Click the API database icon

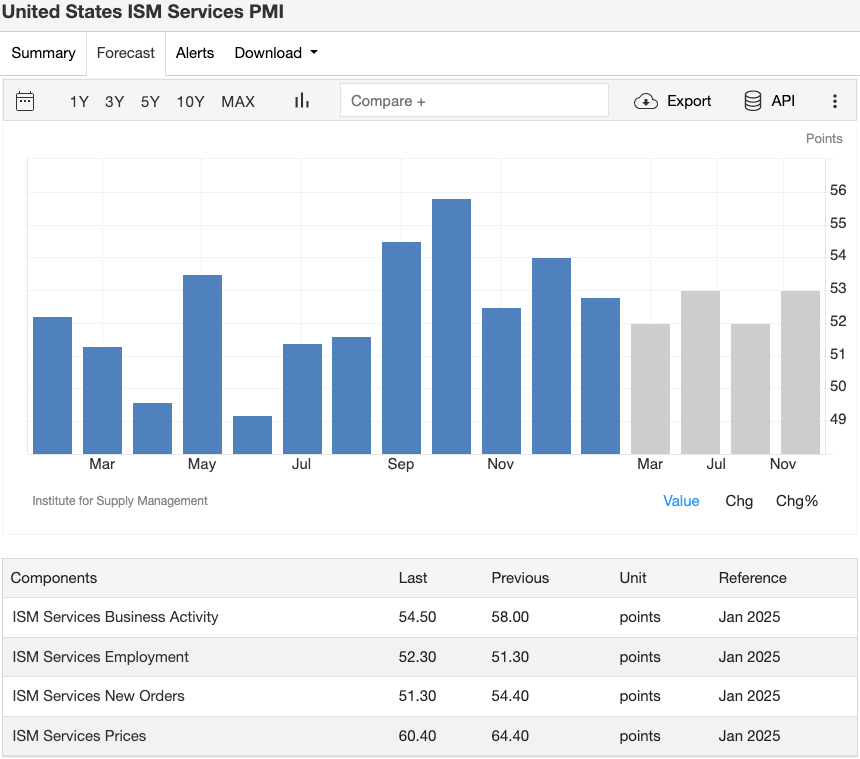coord(753,101)
